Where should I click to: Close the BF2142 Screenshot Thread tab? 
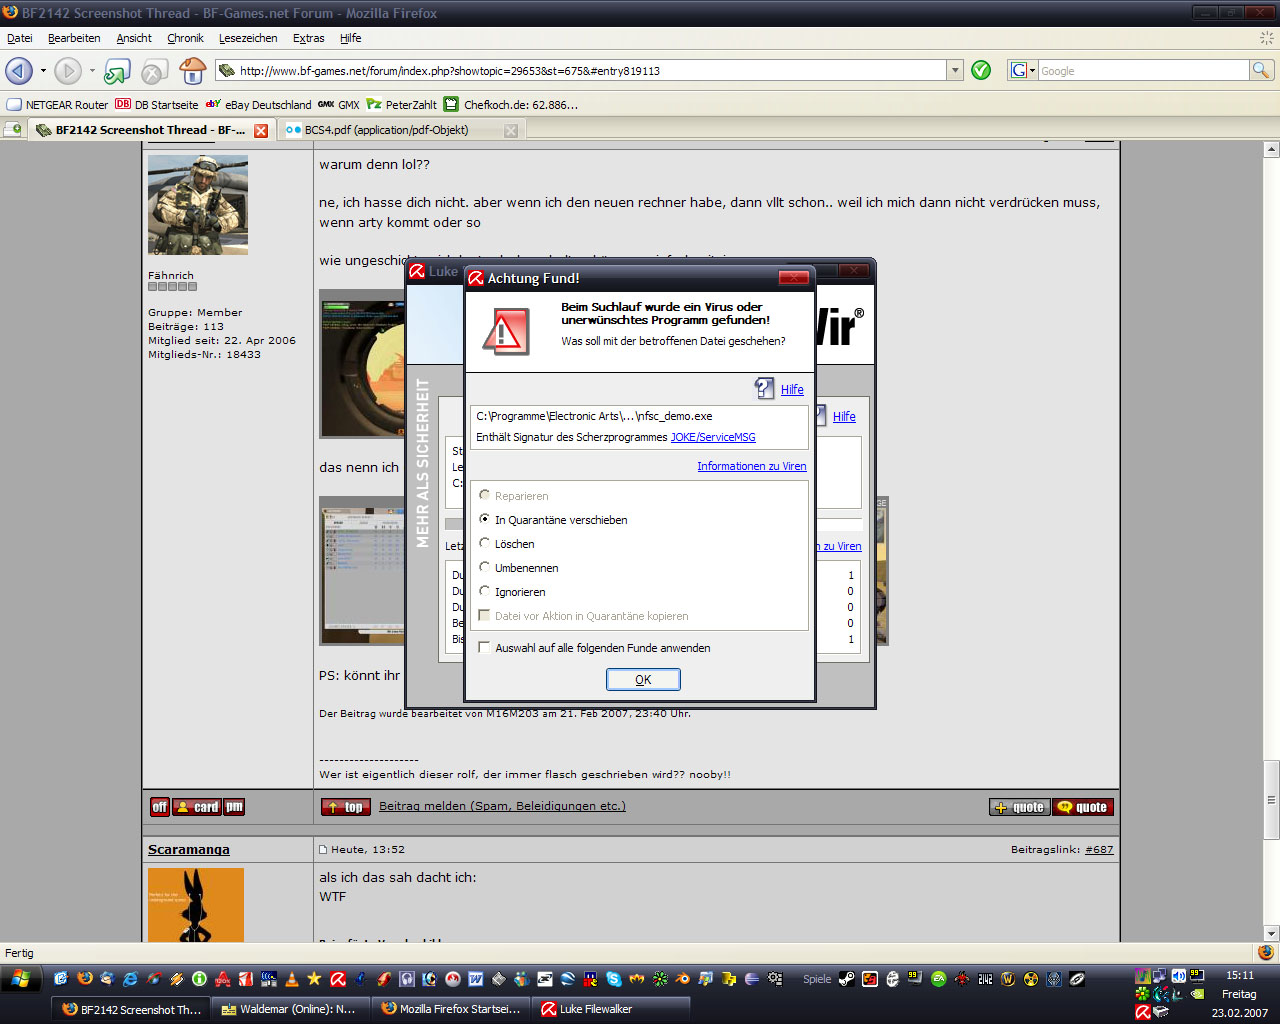click(x=261, y=130)
